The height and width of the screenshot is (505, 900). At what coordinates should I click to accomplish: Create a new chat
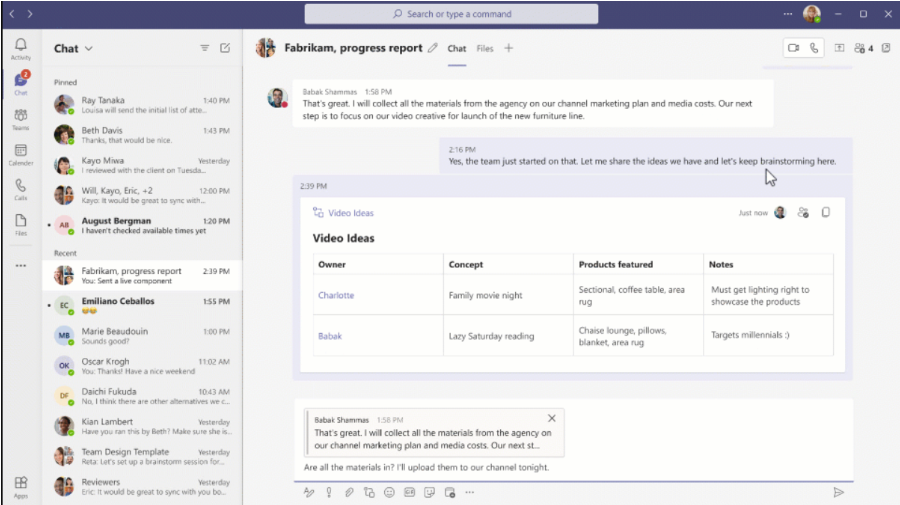(x=225, y=48)
